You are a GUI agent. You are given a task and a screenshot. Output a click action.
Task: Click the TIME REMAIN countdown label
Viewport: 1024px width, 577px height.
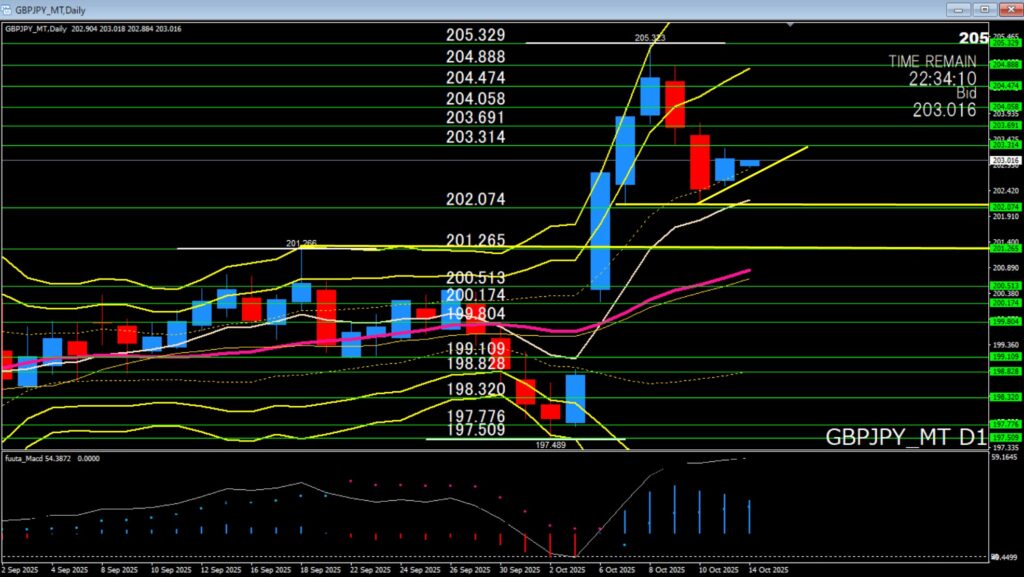(x=932, y=61)
